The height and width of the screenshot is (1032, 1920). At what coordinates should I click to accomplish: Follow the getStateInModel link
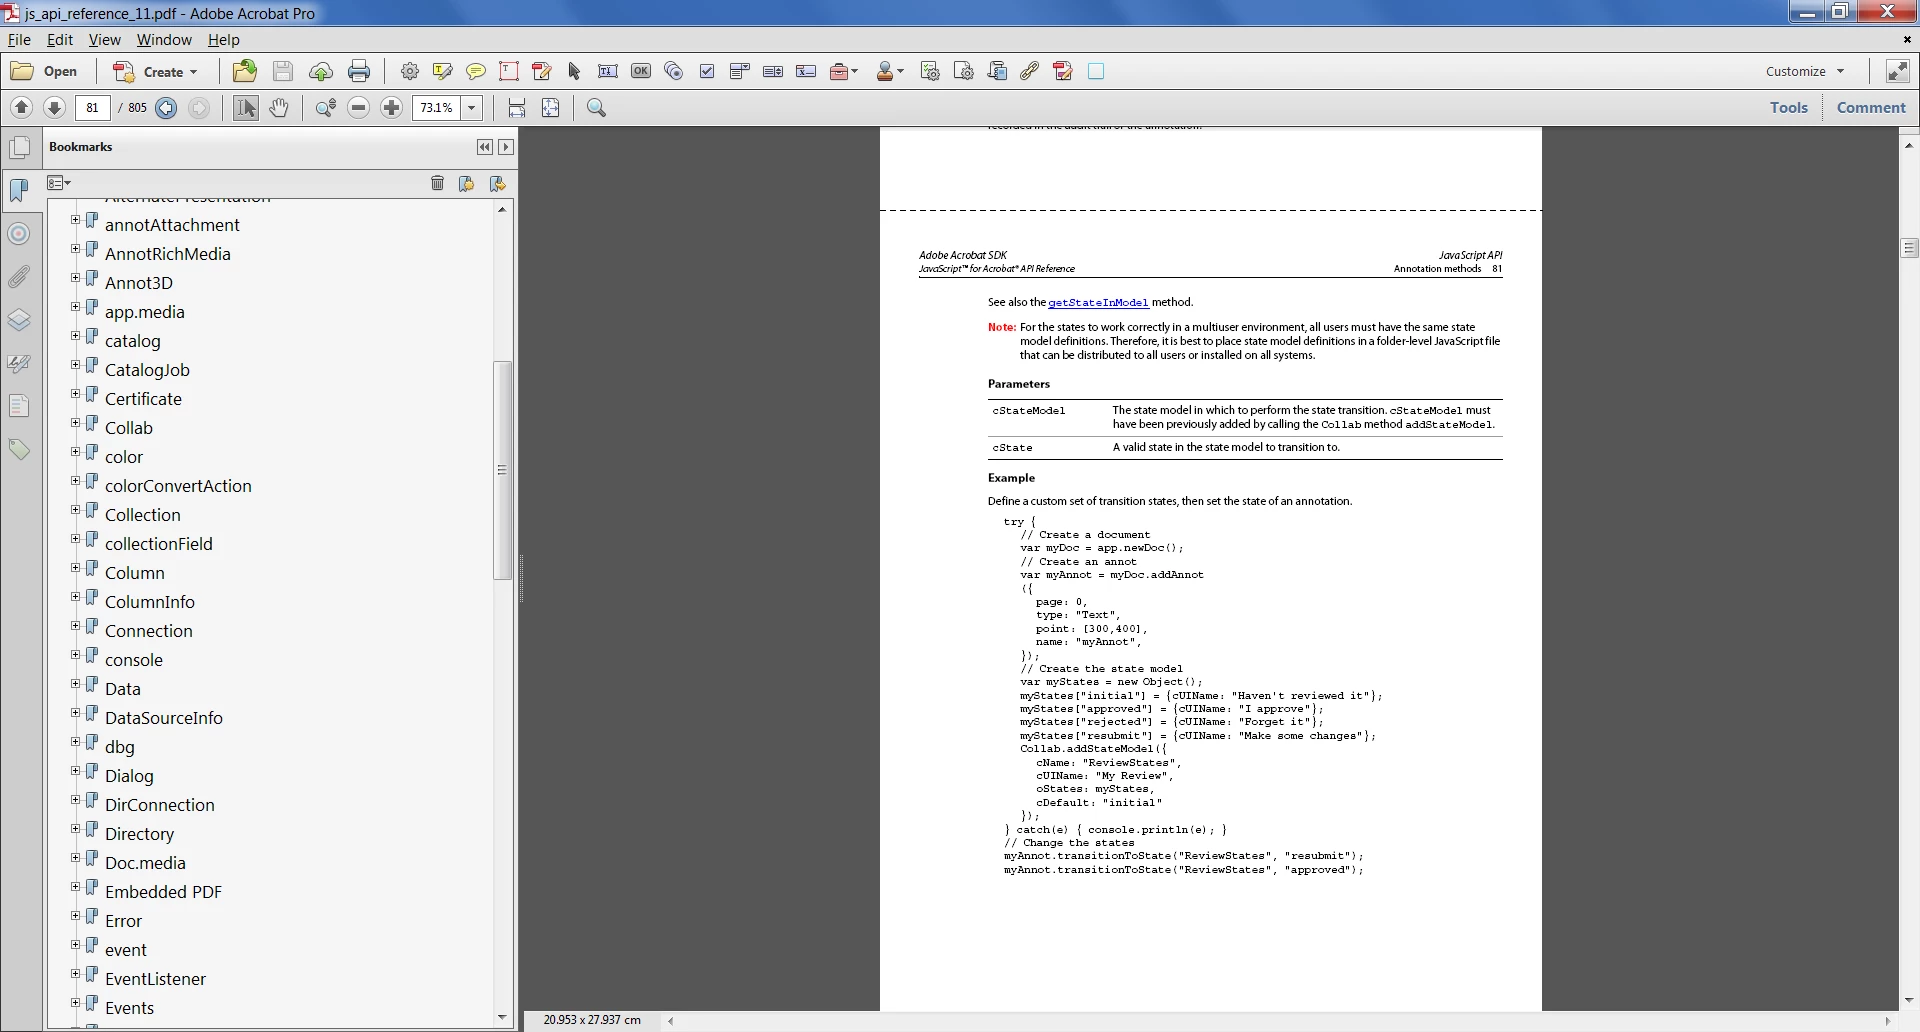1098,303
